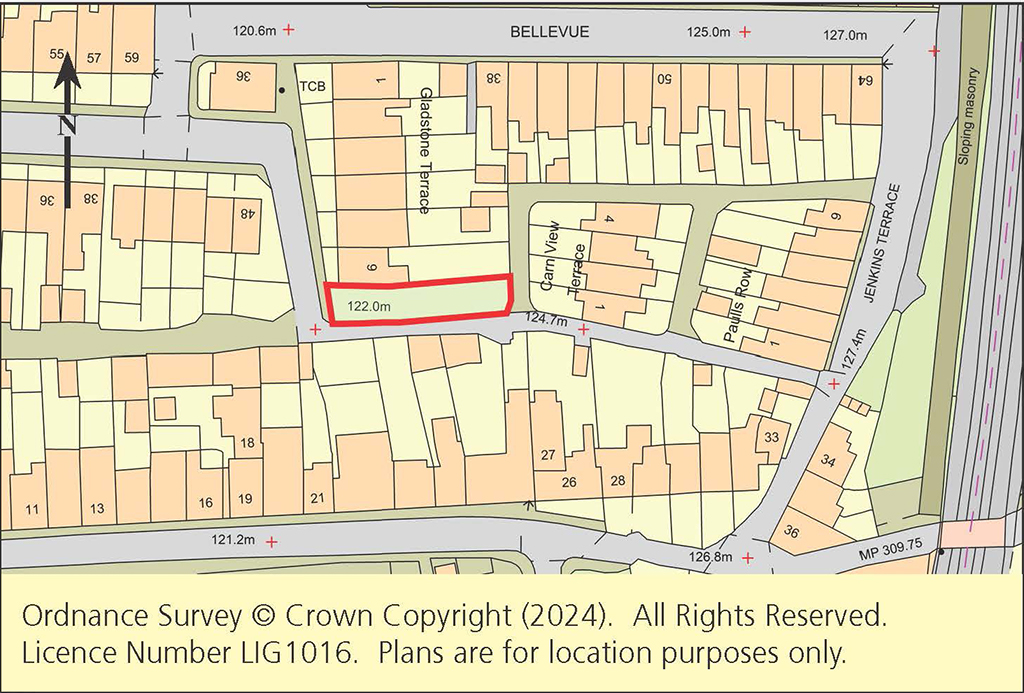Click 122.0m inside the red plot
This screenshot has width=1024, height=693.
pos(369,306)
